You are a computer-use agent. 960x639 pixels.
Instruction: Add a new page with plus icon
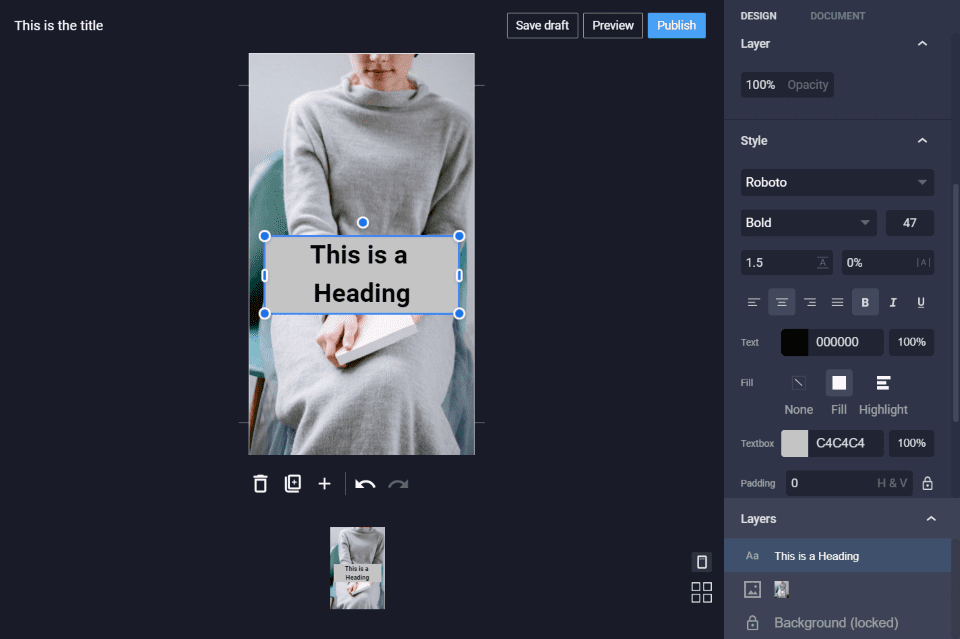click(324, 484)
